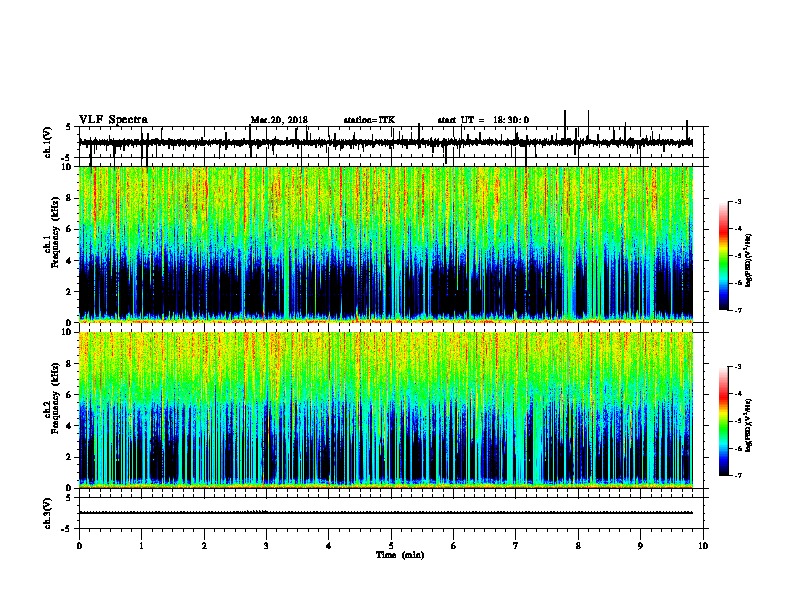The width and height of the screenshot is (792, 612).
Task: Click the "1" minute time axis label
Action: [x=142, y=546]
